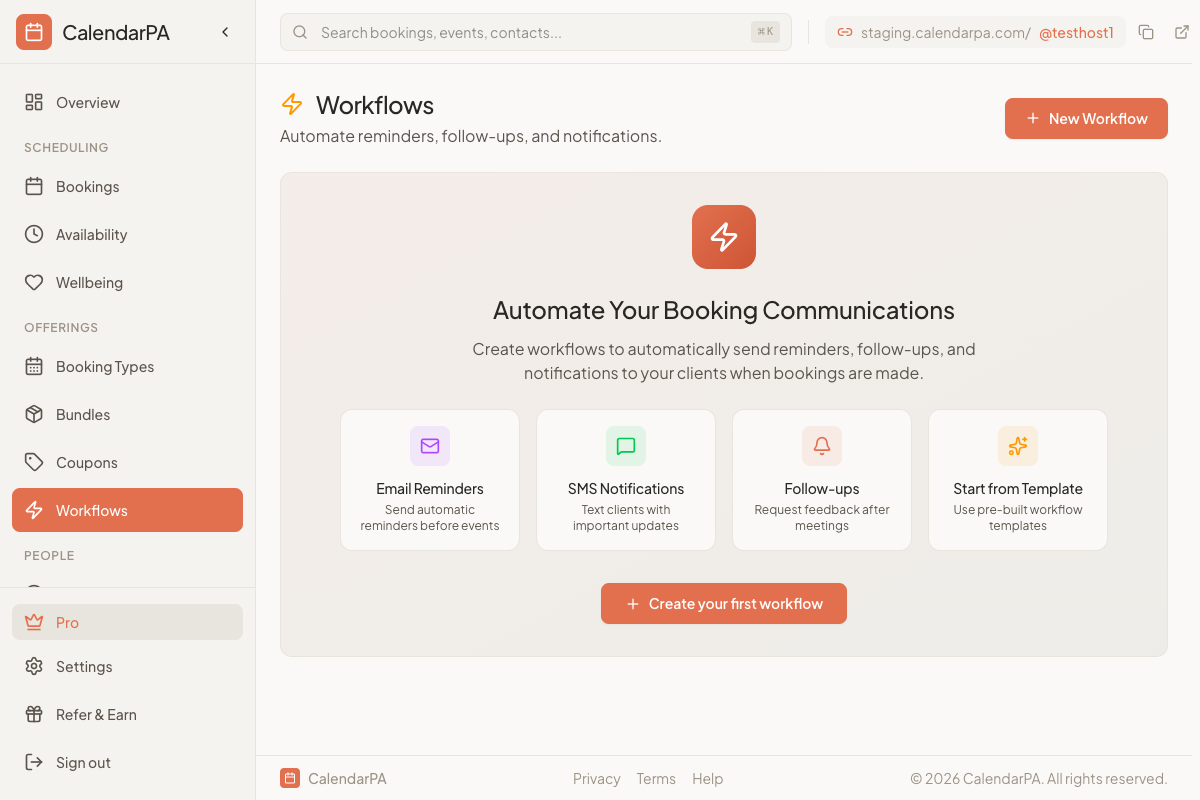Click the Start from Template sparkle icon

point(1017,446)
